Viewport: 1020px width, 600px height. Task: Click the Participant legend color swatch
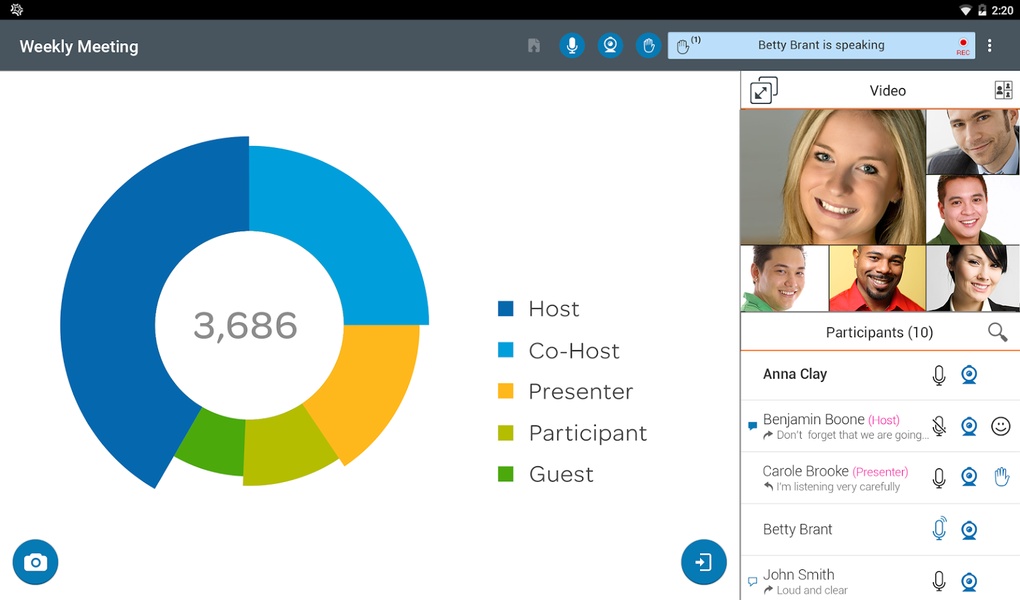tap(505, 433)
